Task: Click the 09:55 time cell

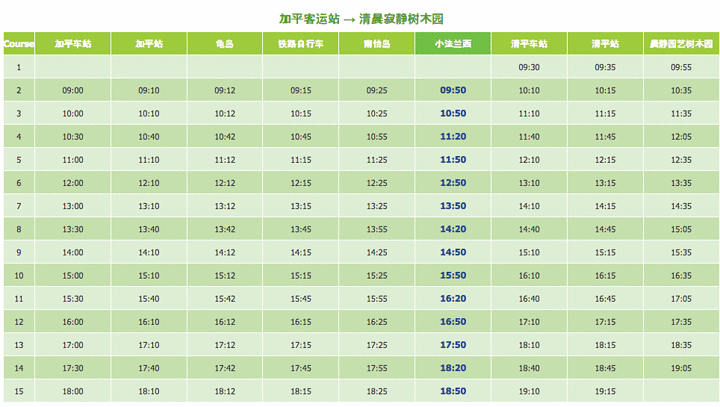Action: [681, 67]
